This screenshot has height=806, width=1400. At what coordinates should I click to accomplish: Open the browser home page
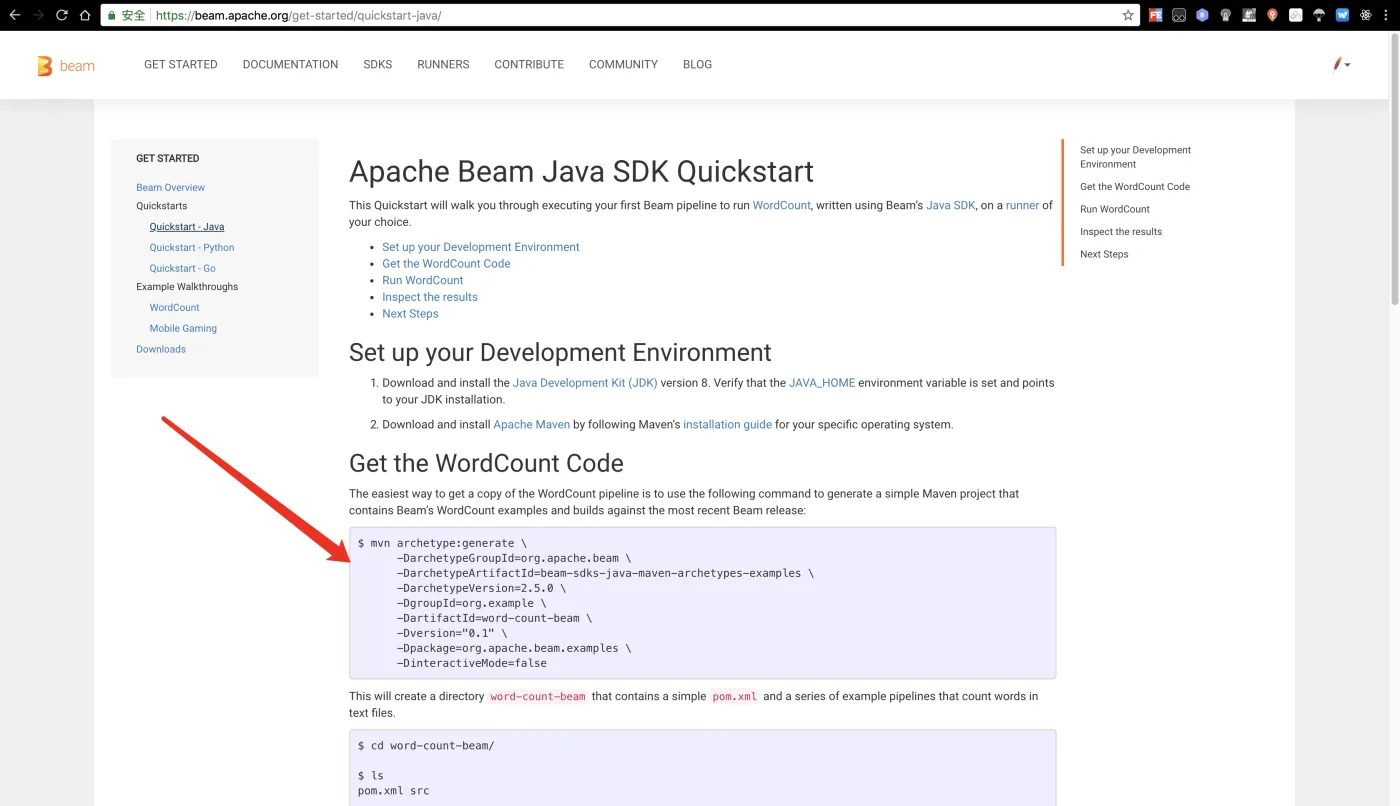[x=85, y=15]
